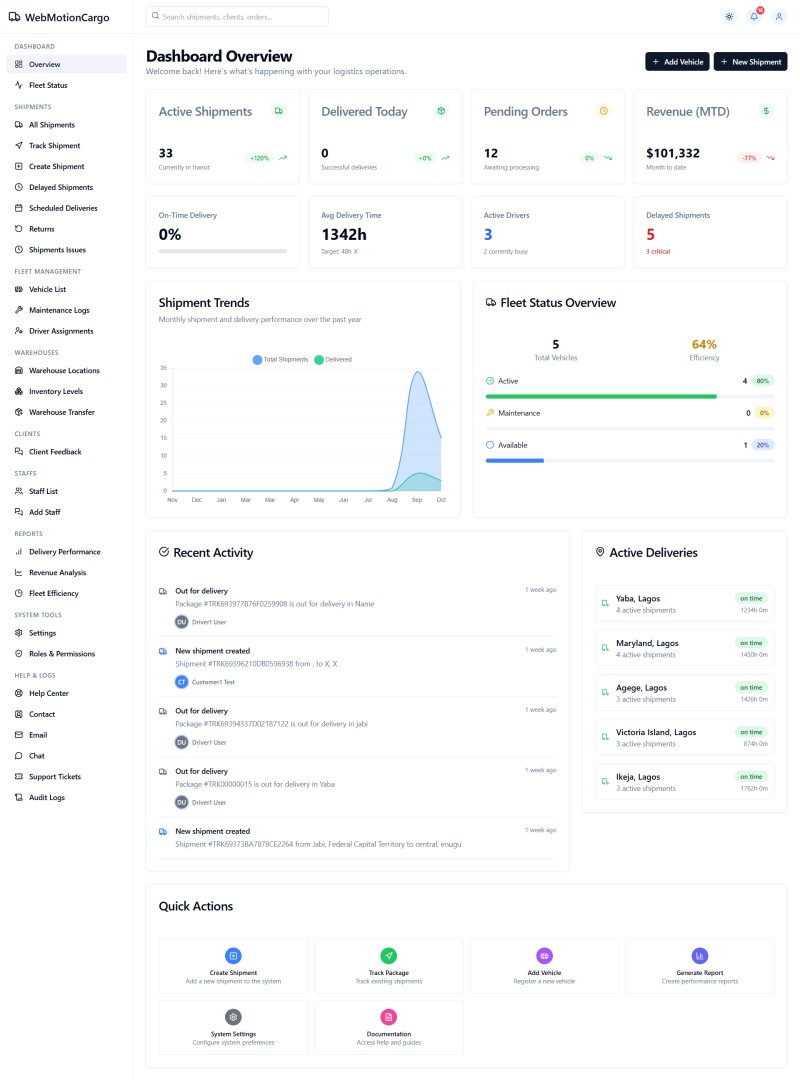Click the Track Package quick action icon
The image size is (800, 1080).
(389, 956)
